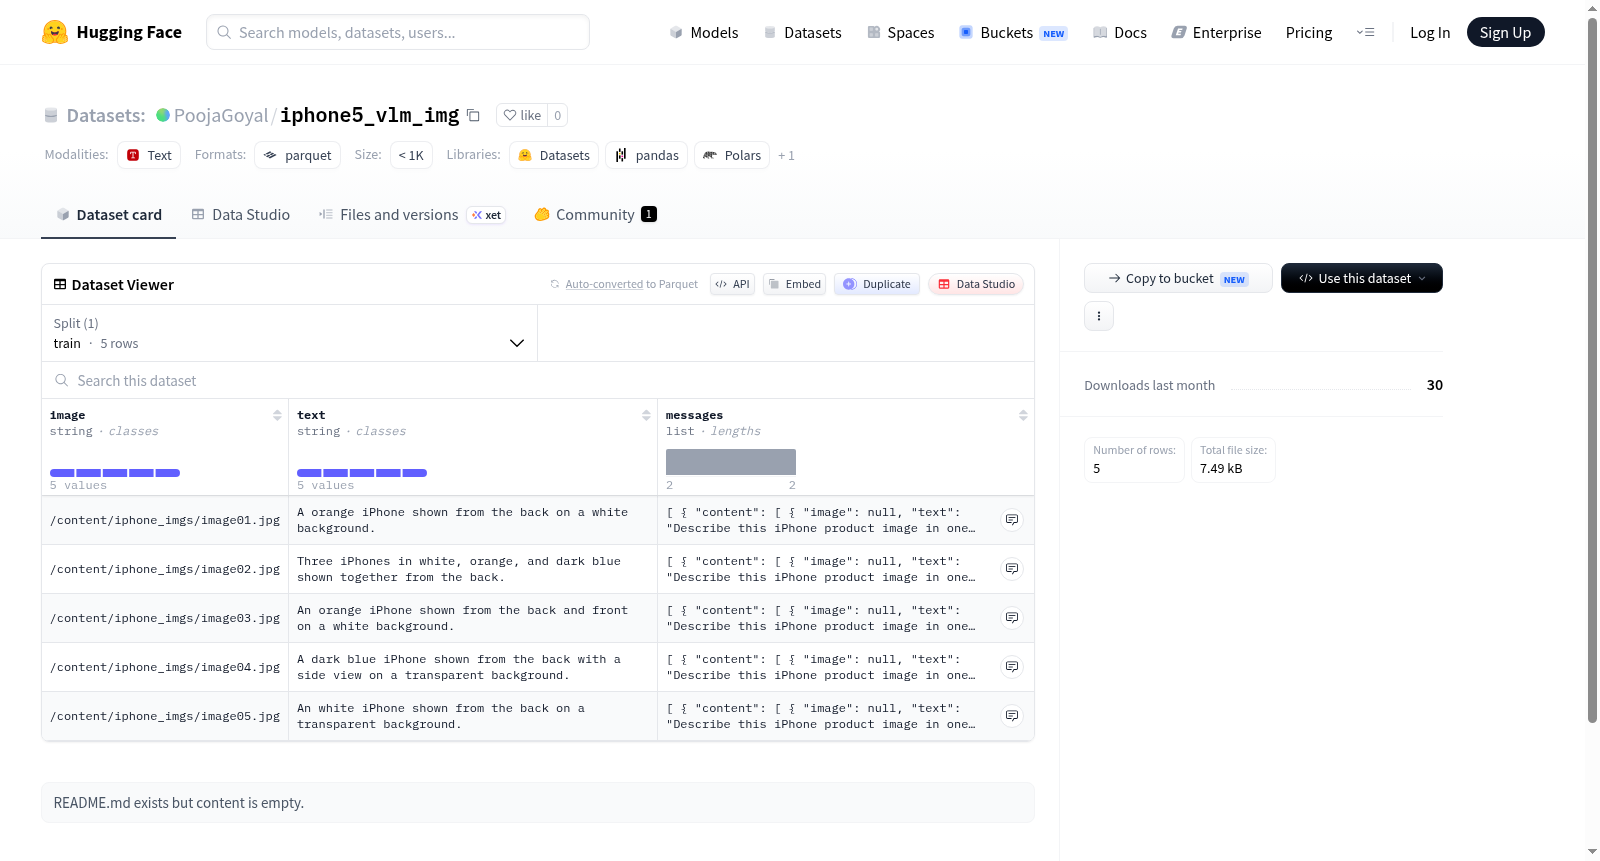The image size is (1600, 861).
Task: Select cell /content/iphone_imgs/image01.jpg
Action: 165,520
